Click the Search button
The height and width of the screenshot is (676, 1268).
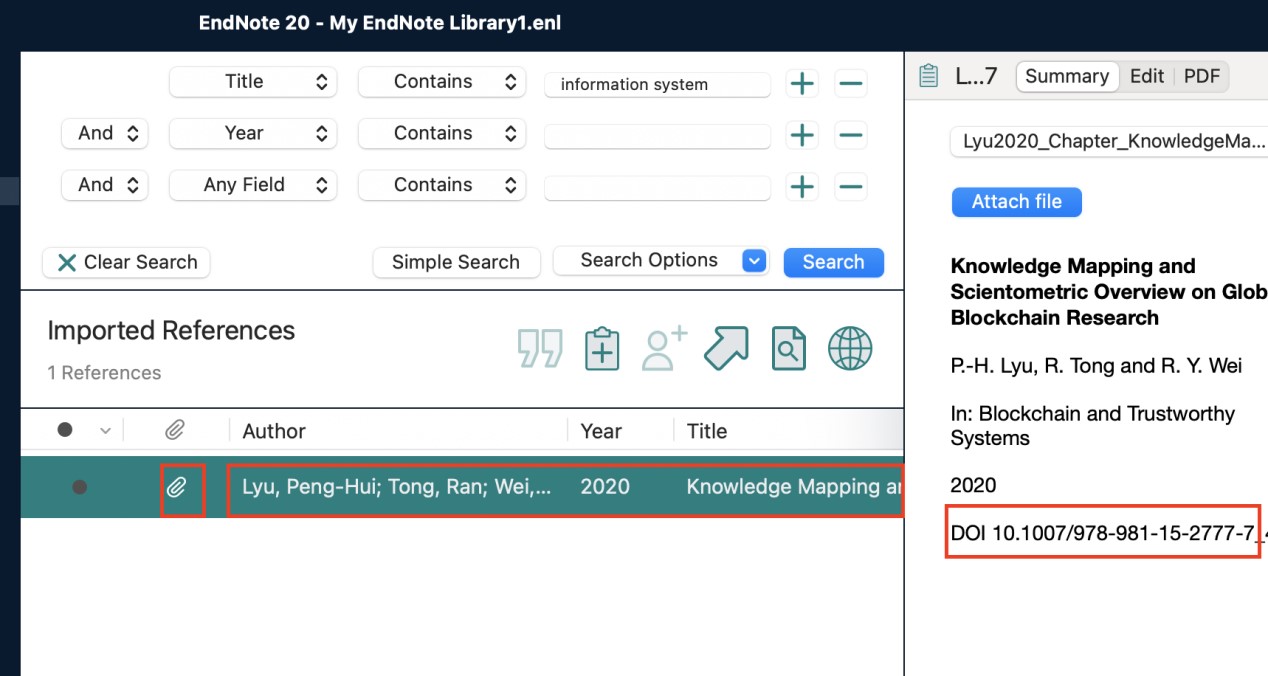[x=833, y=262]
